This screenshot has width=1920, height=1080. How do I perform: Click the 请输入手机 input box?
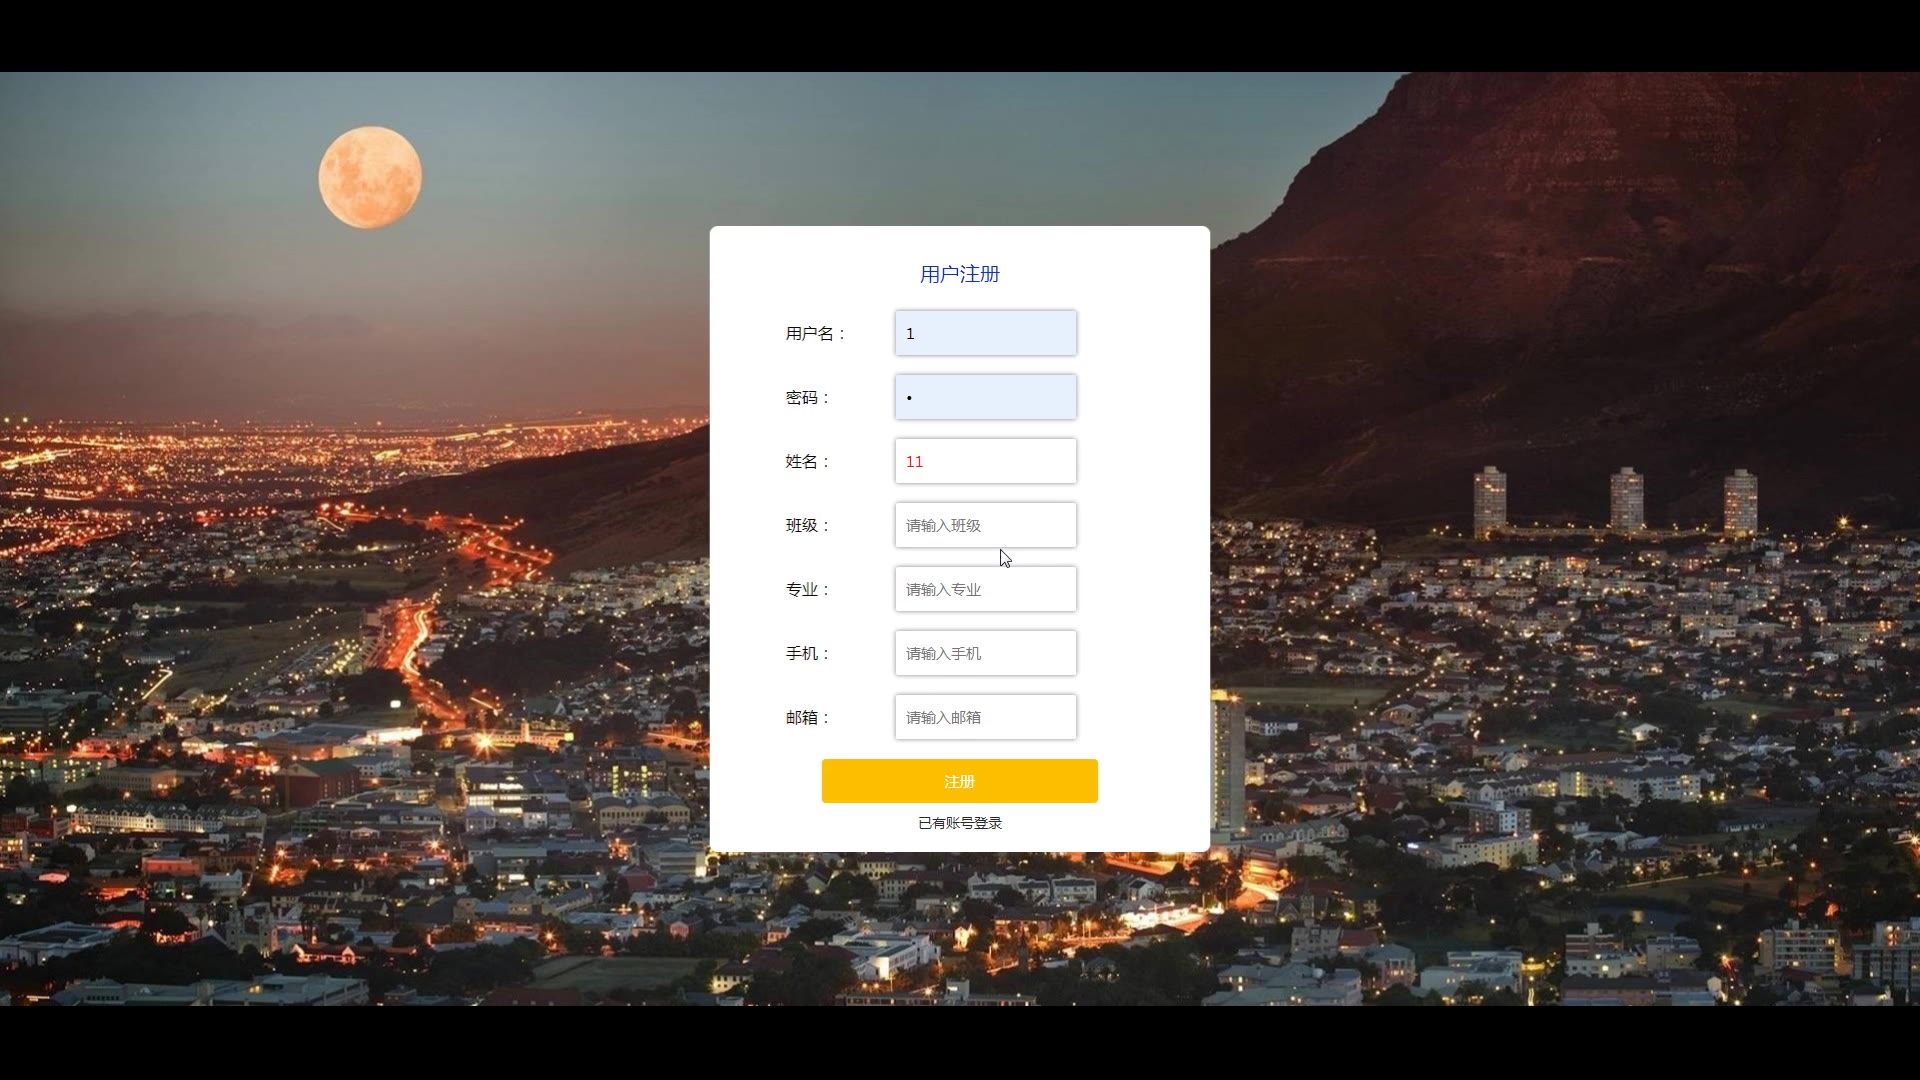[985, 653]
